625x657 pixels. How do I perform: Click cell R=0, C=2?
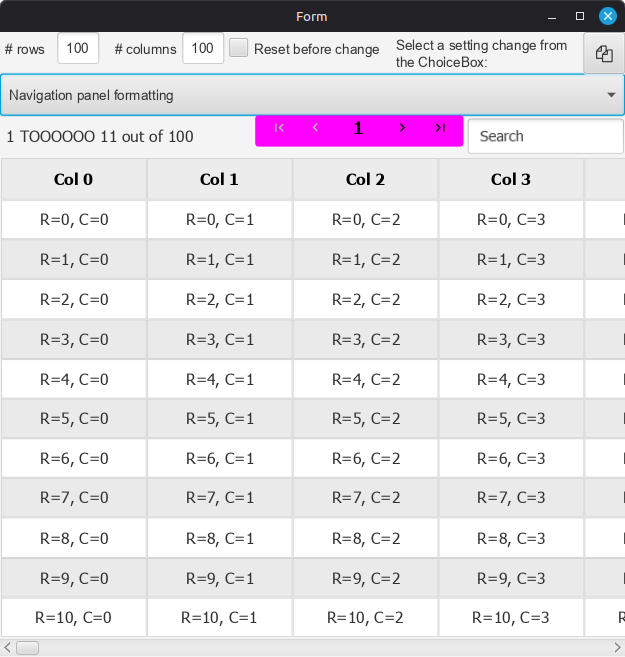click(365, 220)
